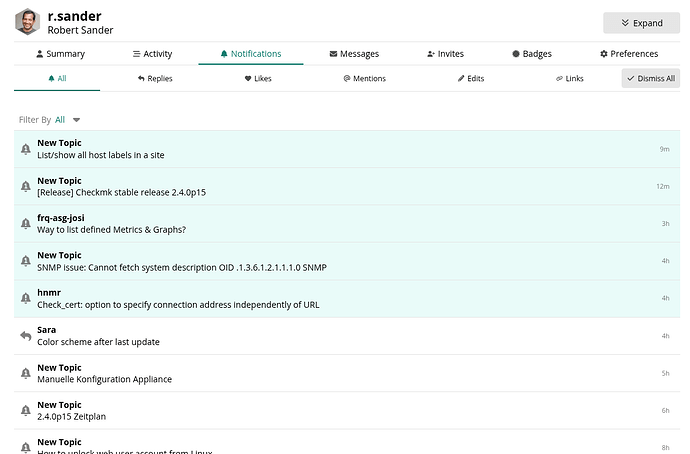Show only Mentions notifications
Screen dimensions: 690x454
(x=363, y=78)
